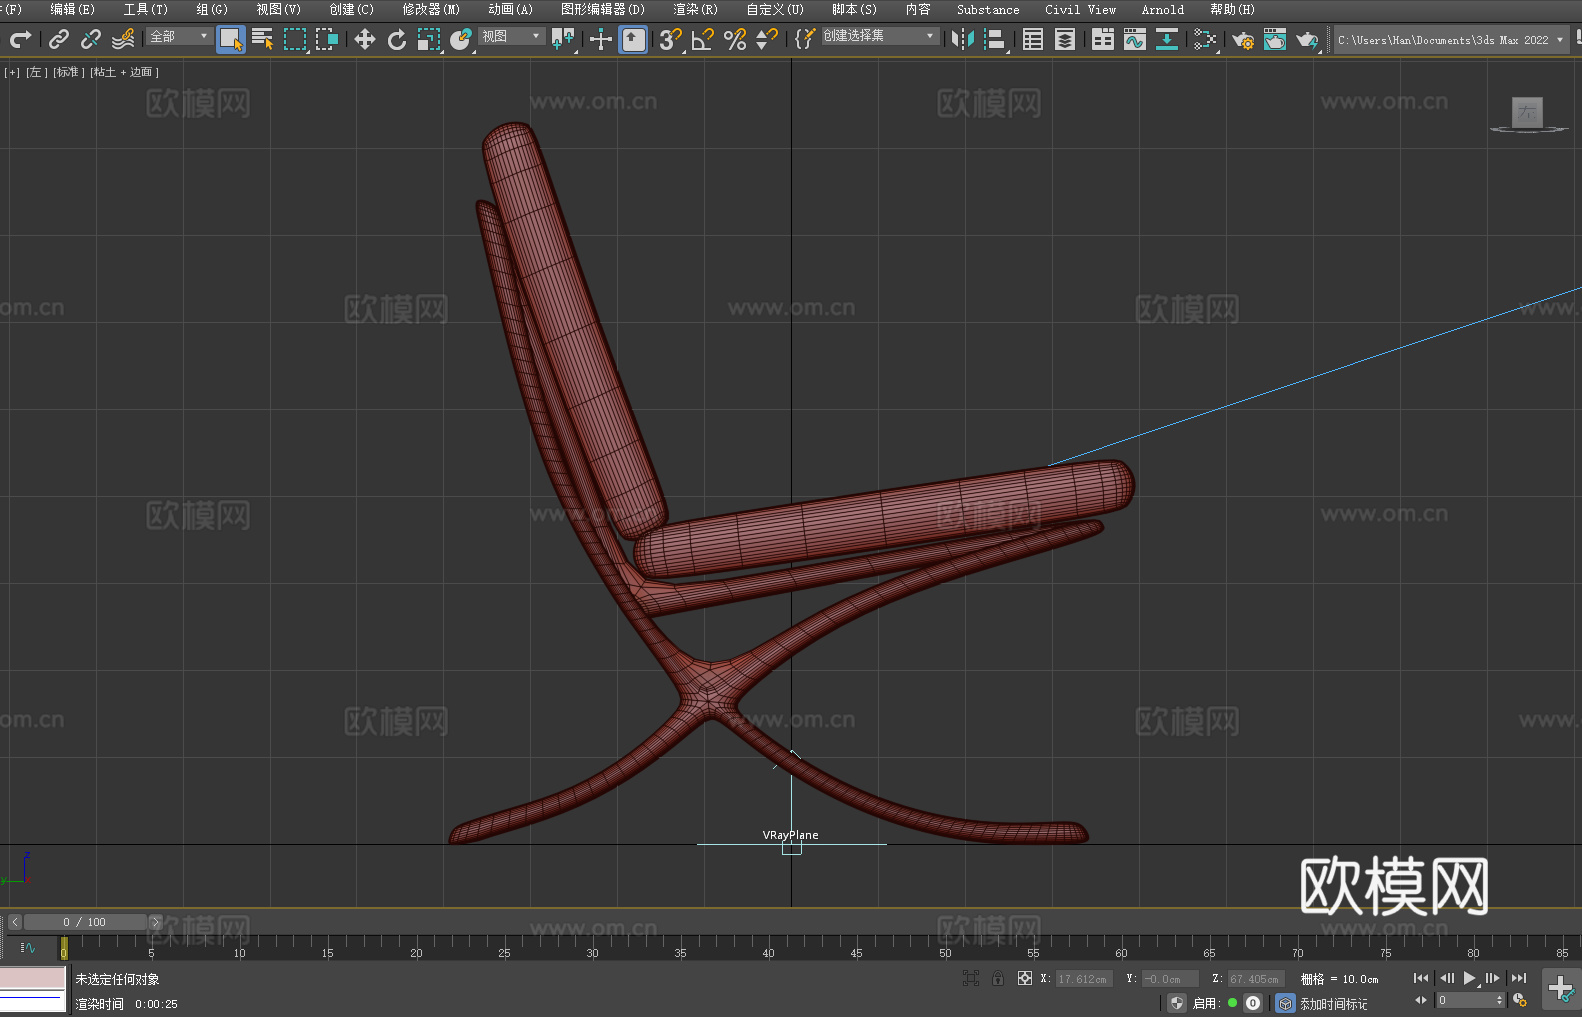1582x1017 pixels.
Task: Click time slider 0 / 100 handle
Action: coord(85,922)
